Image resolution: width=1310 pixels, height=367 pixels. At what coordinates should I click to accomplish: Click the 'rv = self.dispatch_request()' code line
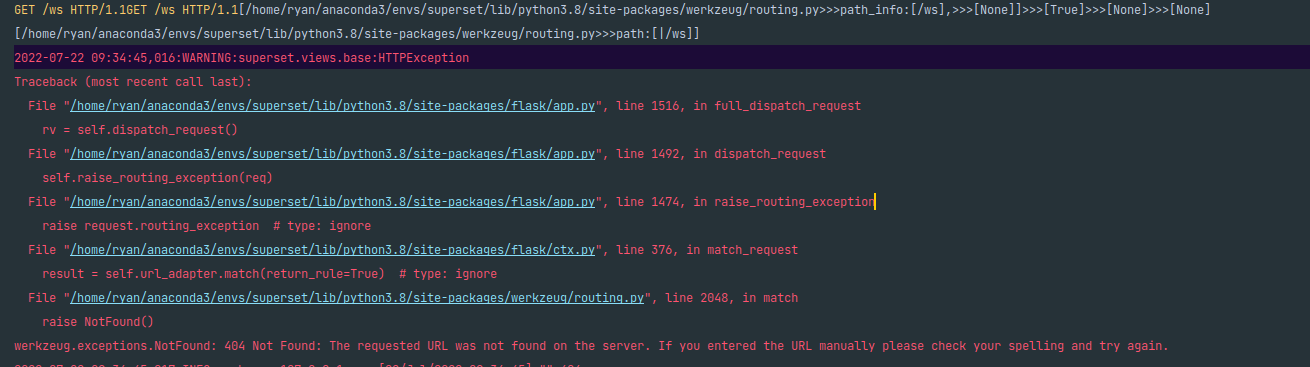click(x=140, y=129)
